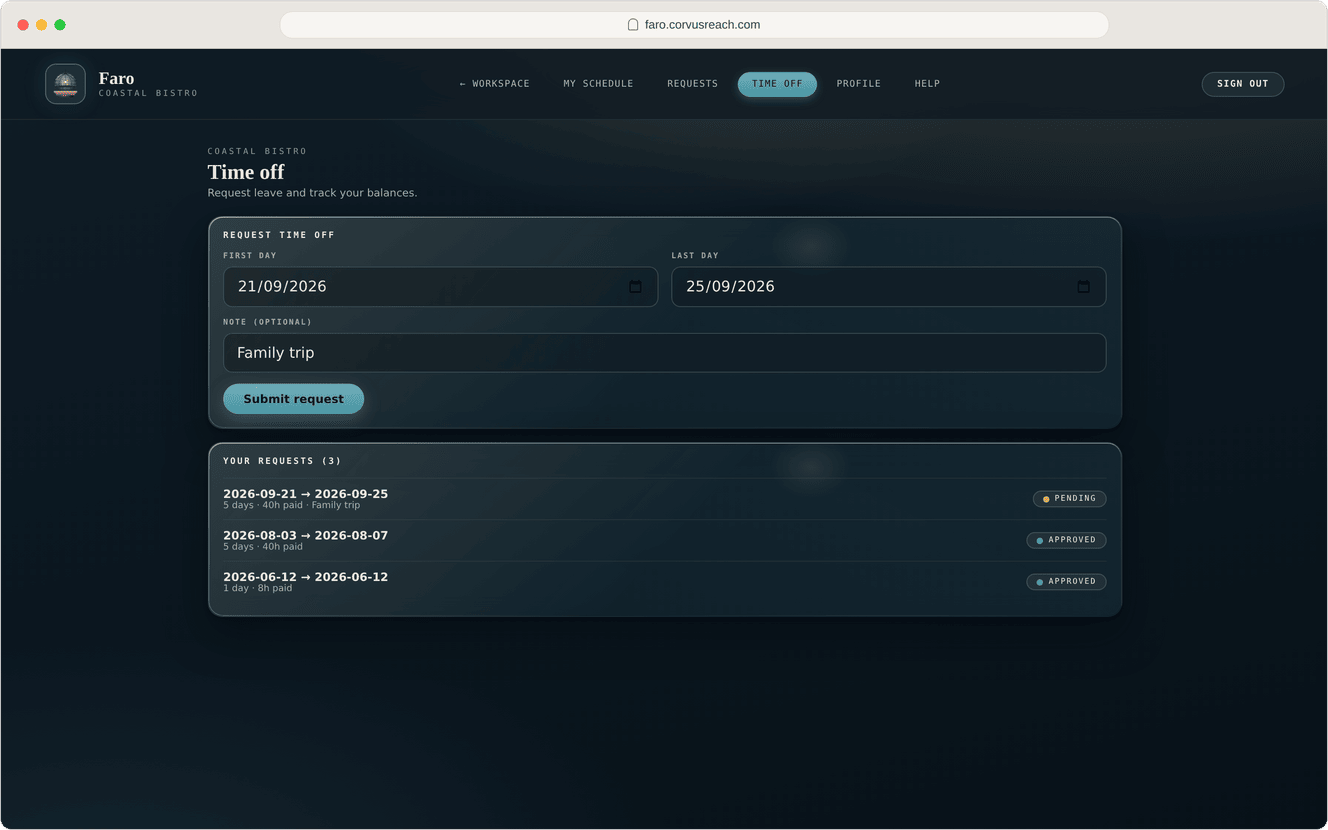Submit the time off request
The height and width of the screenshot is (830, 1328).
[x=294, y=399]
